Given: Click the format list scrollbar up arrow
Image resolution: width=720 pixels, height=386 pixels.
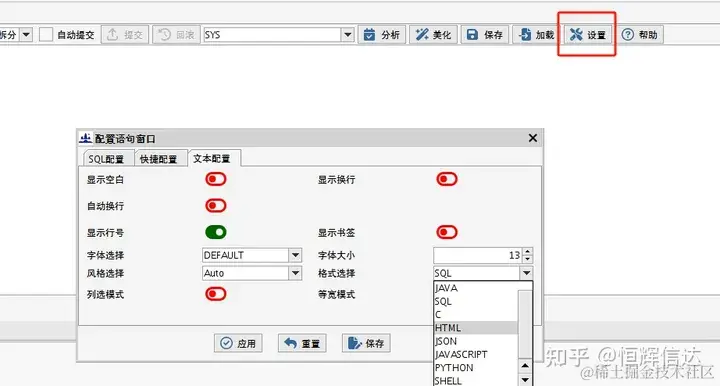Looking at the screenshot, I should pyautogui.click(x=525, y=366).
